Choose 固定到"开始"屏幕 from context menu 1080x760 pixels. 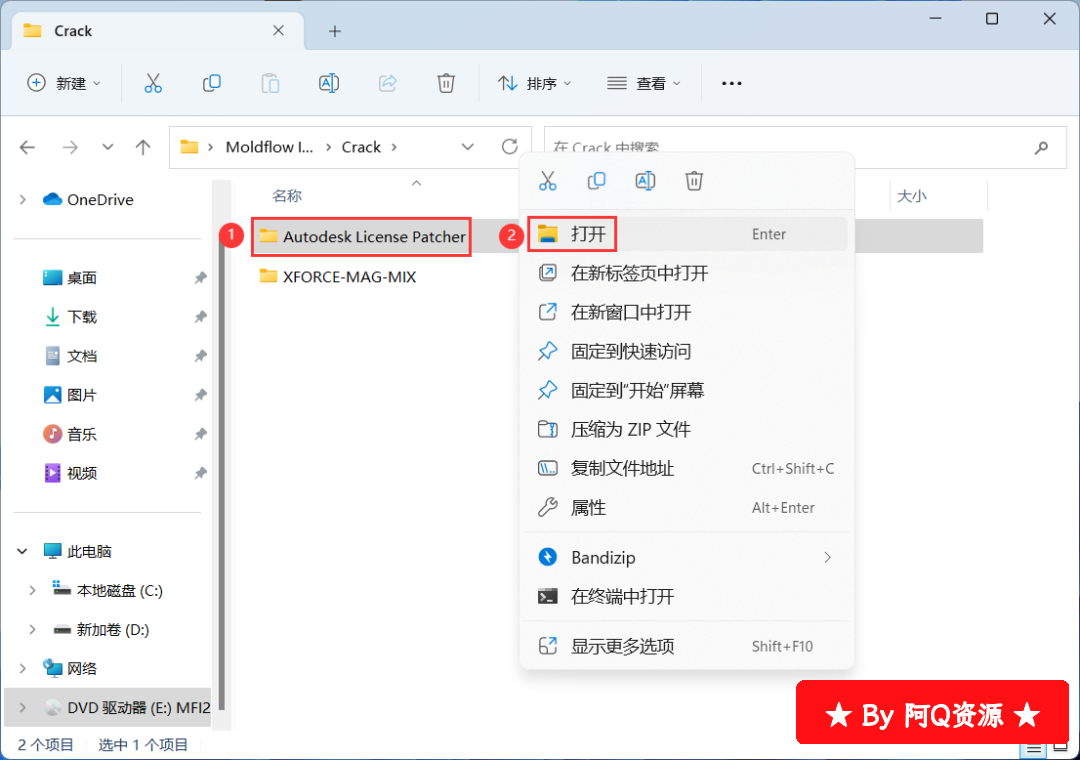click(686, 391)
